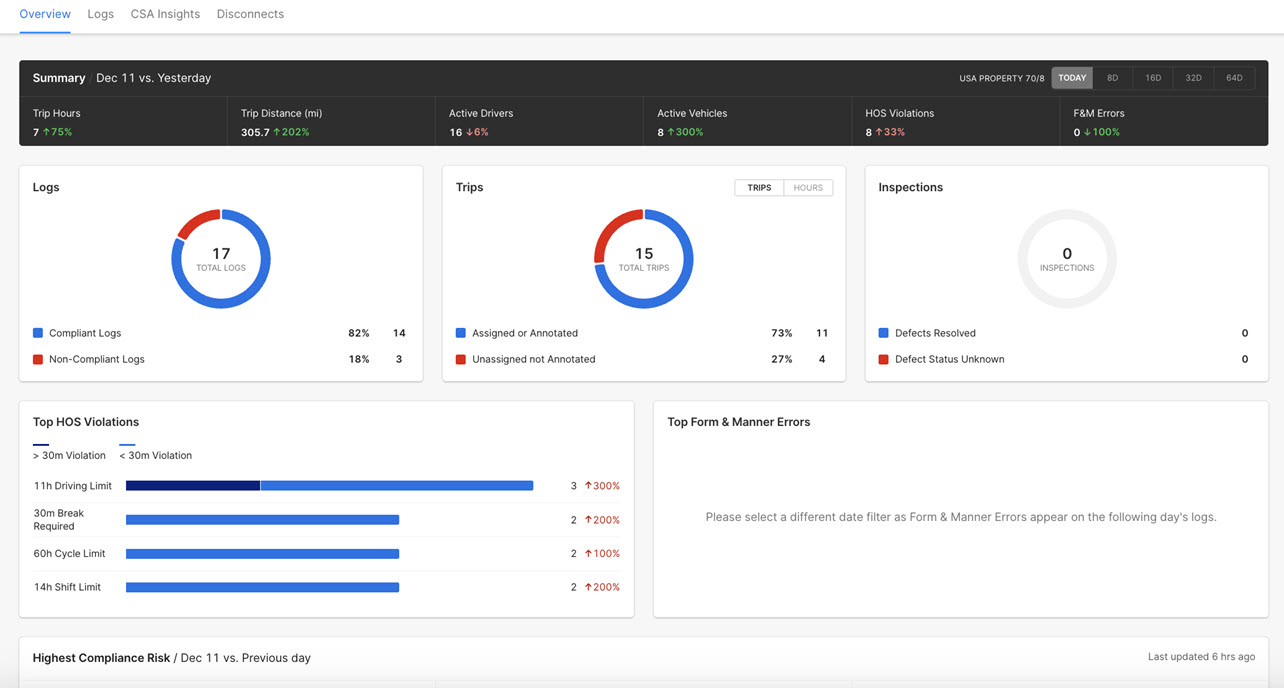Click the Total Trips donut chart
Image resolution: width=1284 pixels, height=688 pixels.
point(644,259)
